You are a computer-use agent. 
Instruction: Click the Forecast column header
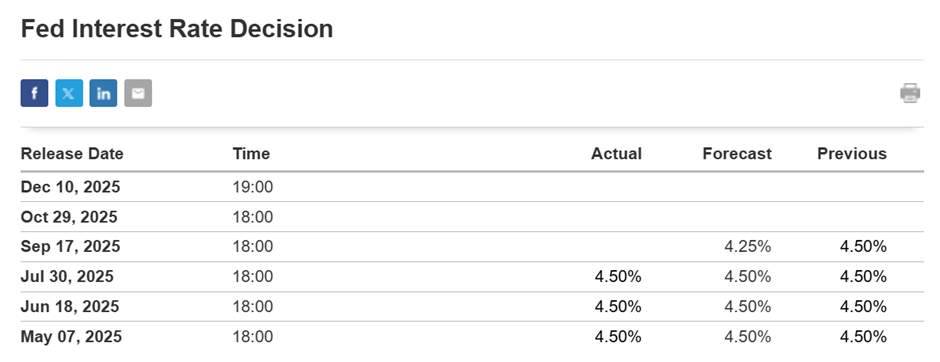coord(737,153)
